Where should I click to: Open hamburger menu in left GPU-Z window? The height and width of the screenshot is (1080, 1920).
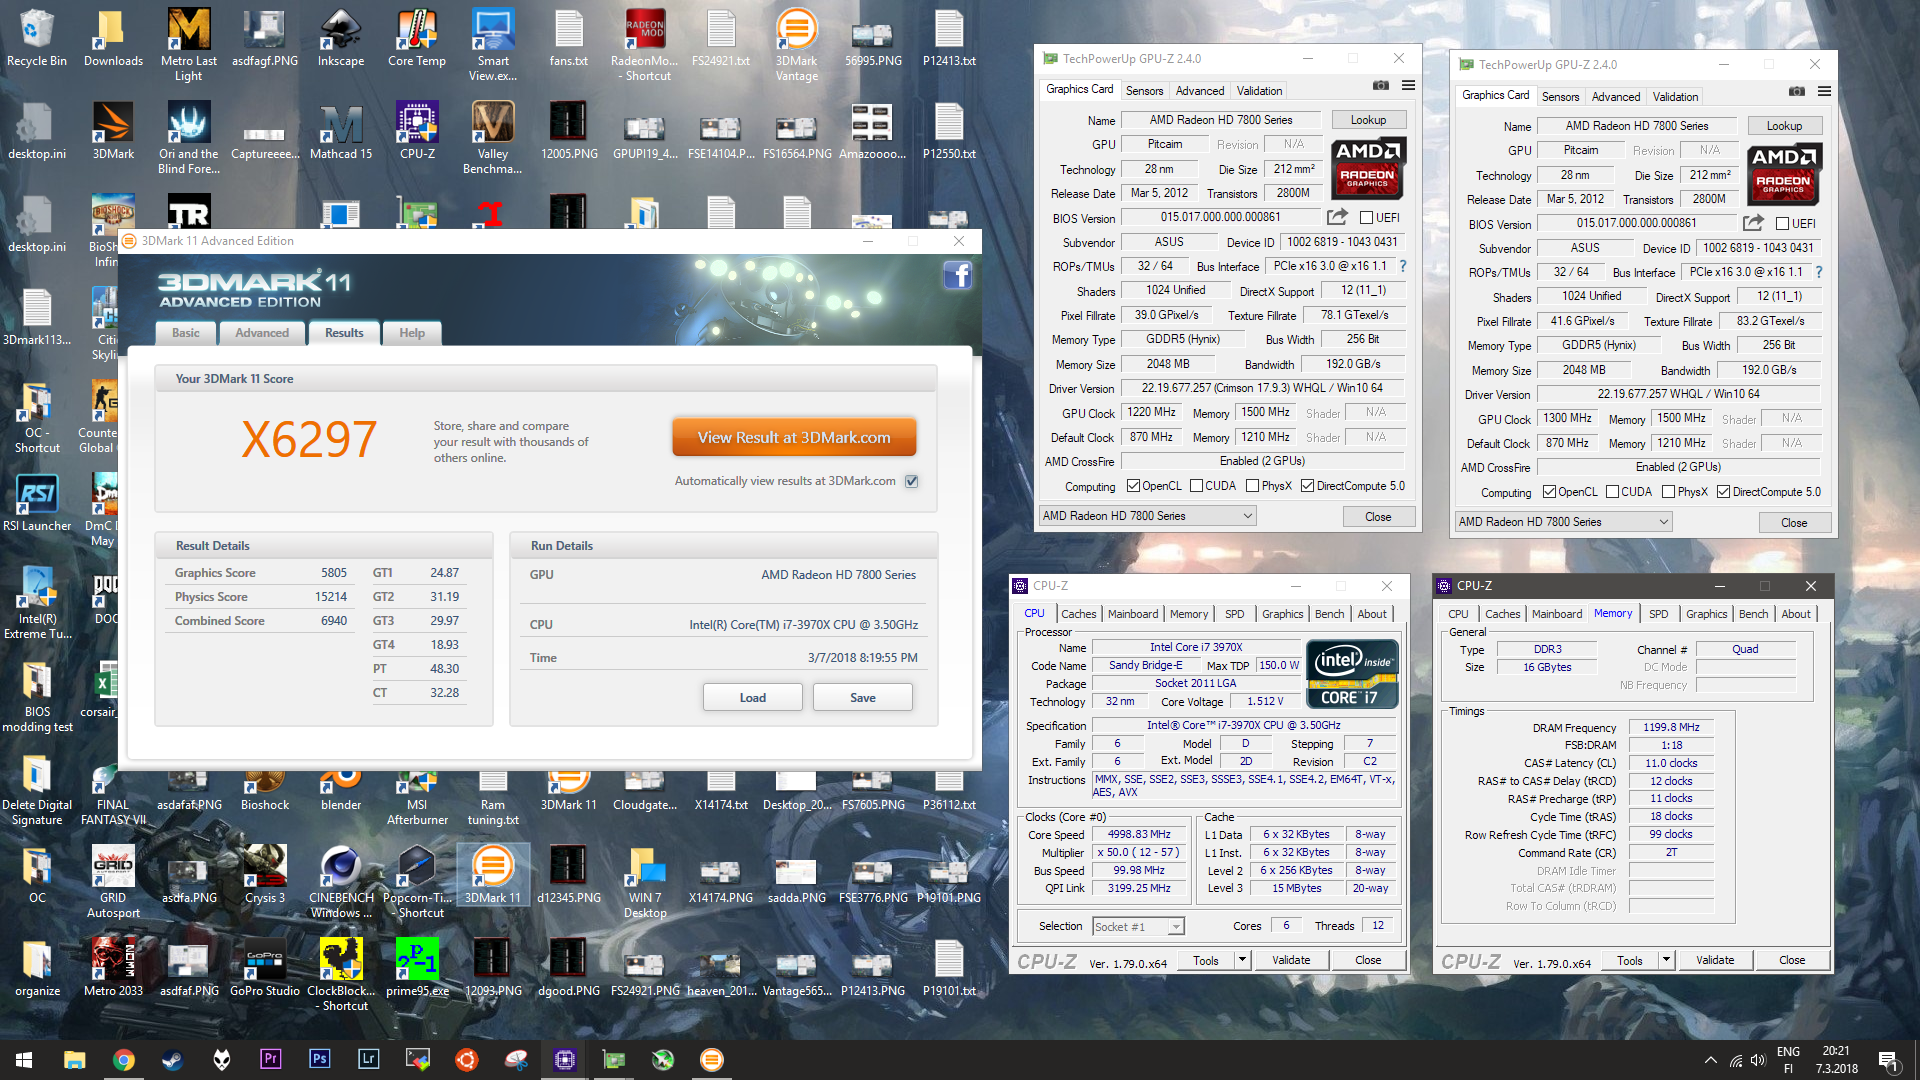[x=1408, y=85]
